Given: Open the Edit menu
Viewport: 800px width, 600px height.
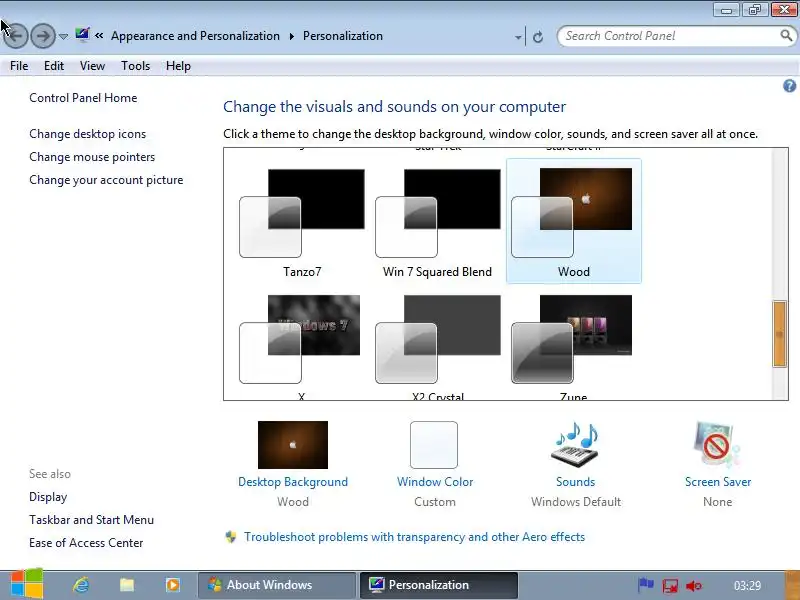Looking at the screenshot, I should pyautogui.click(x=54, y=66).
